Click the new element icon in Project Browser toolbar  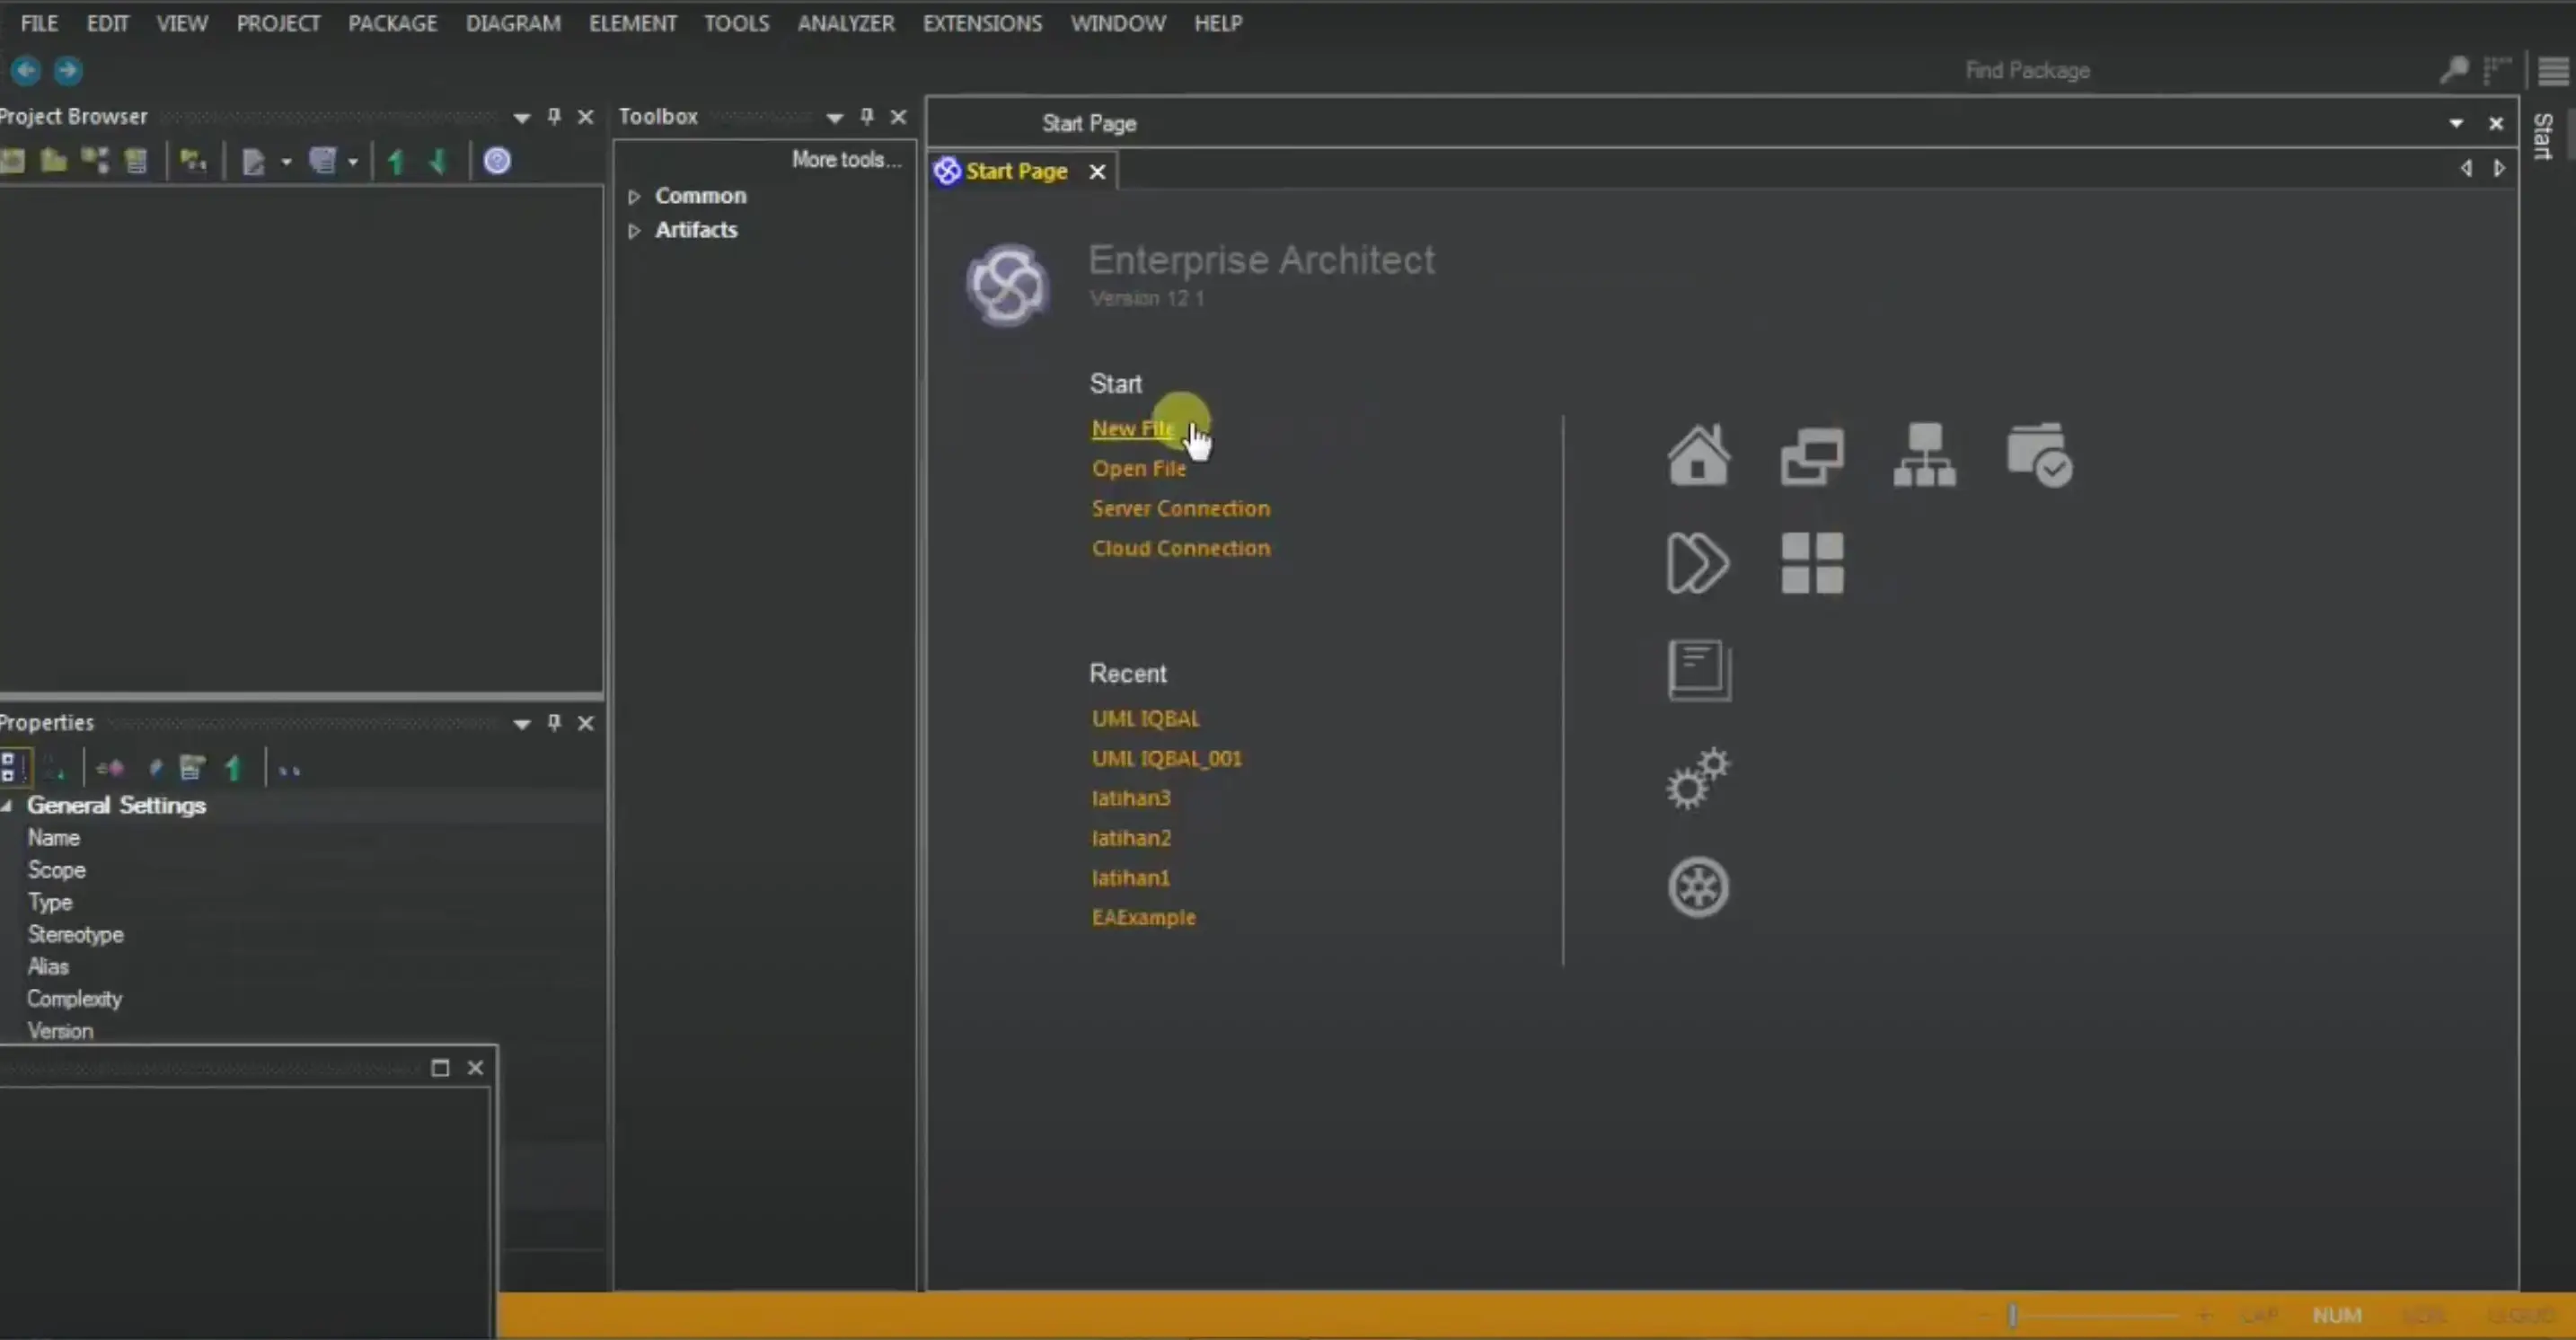coord(136,161)
